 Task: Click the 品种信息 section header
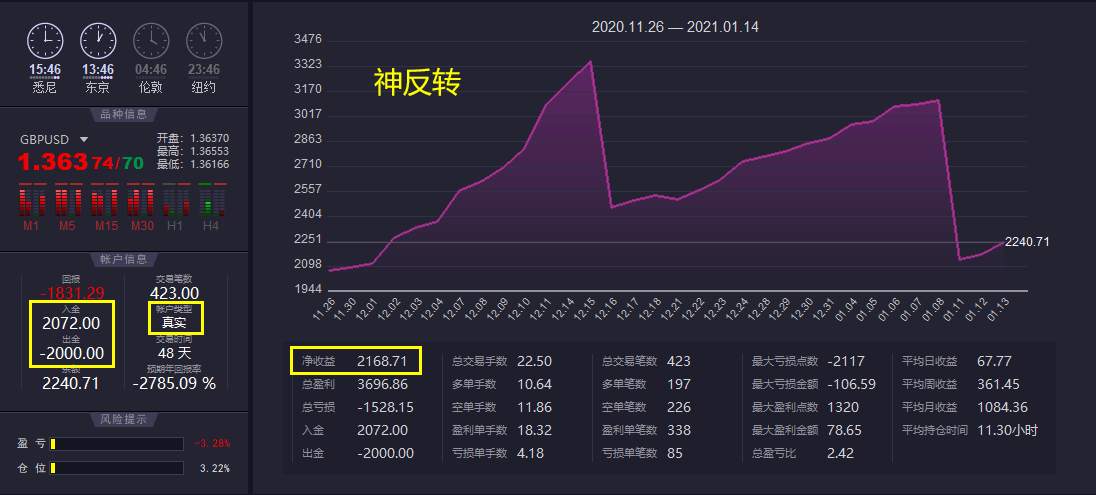click(124, 115)
